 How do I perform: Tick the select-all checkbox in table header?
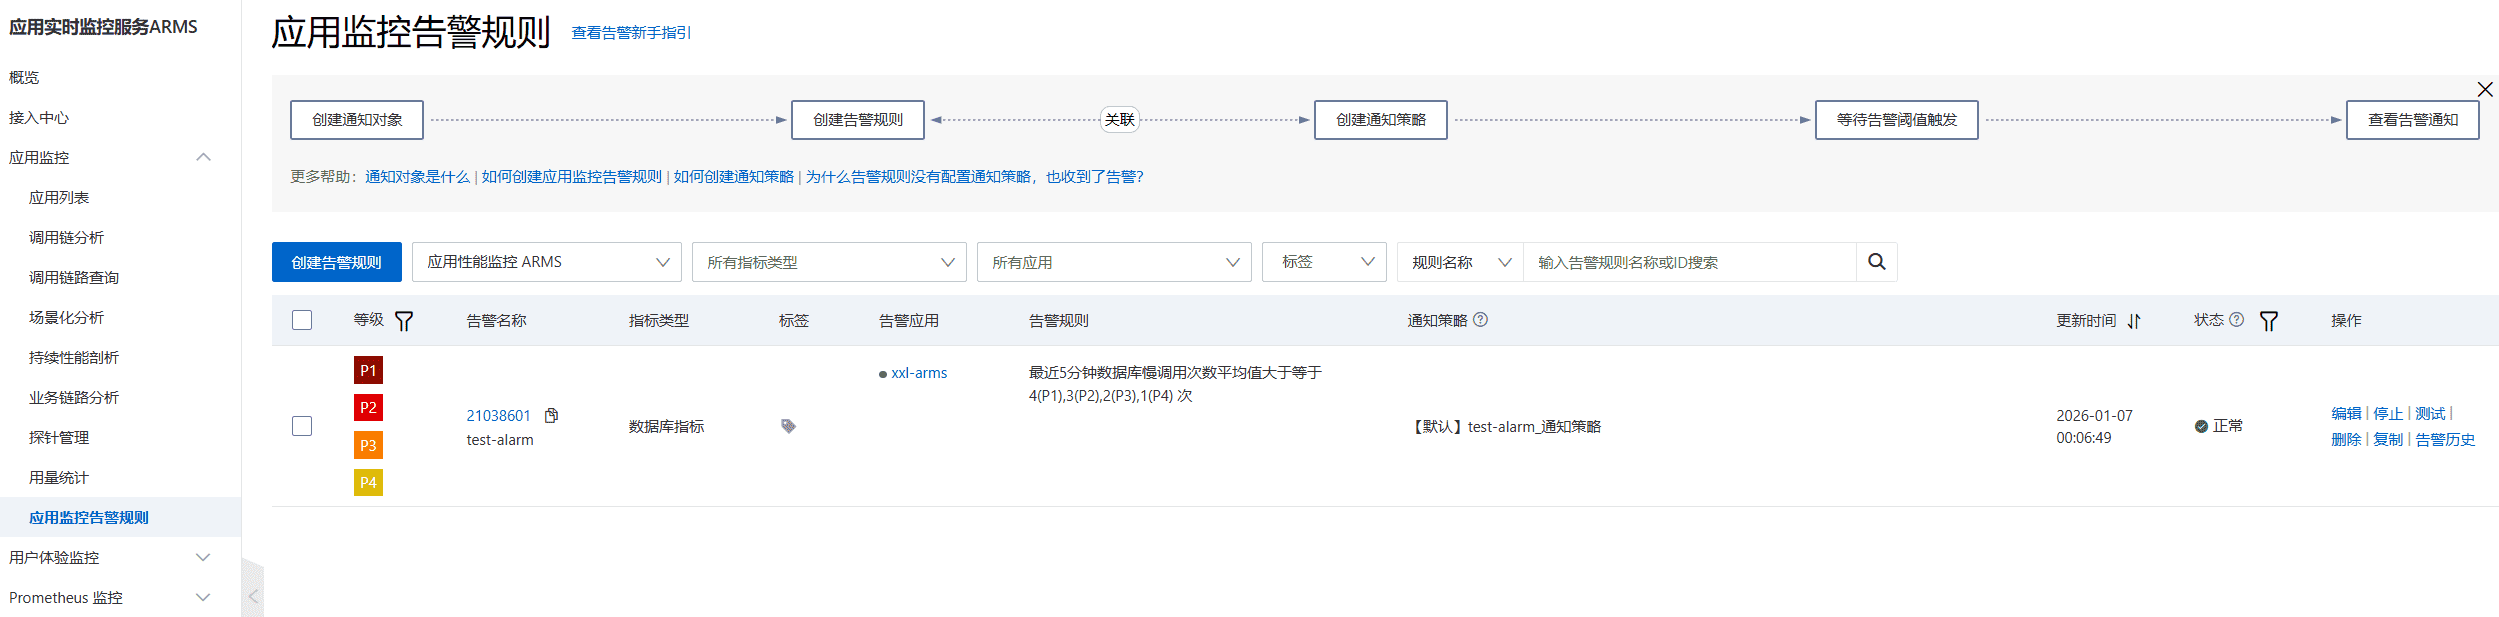302,320
